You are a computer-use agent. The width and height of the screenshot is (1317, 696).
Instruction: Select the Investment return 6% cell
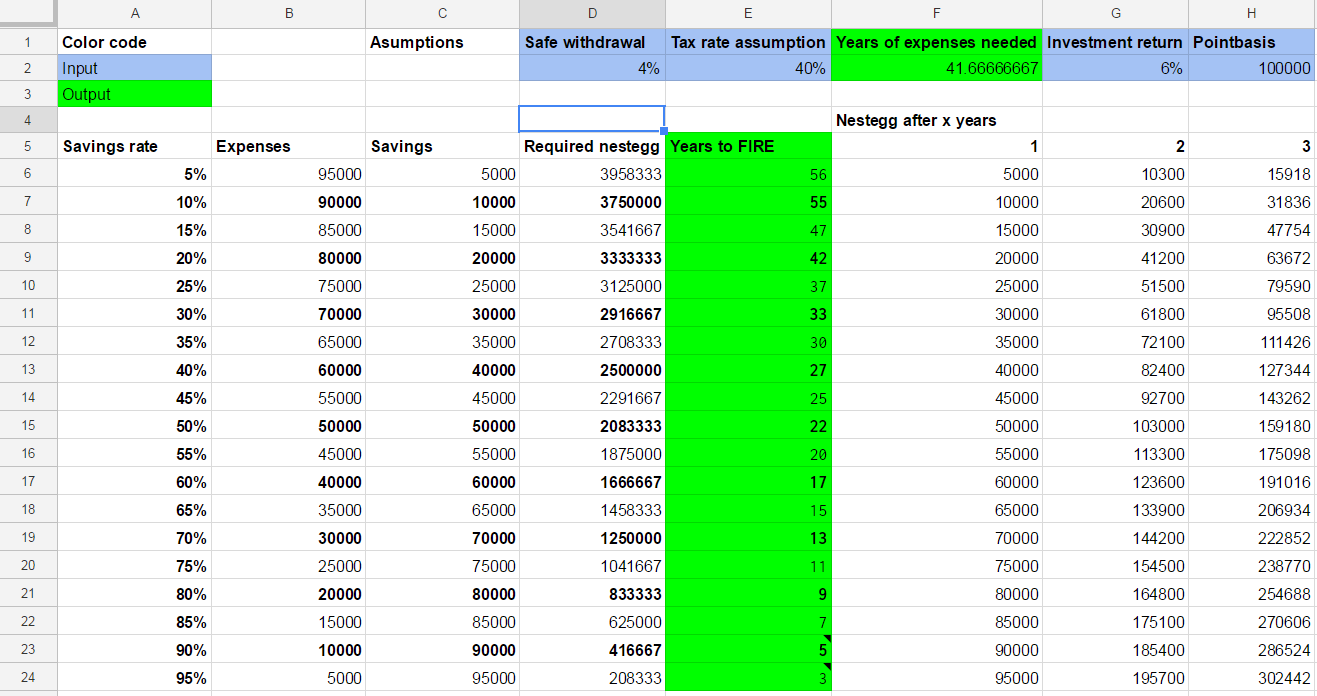pyautogui.click(x=1115, y=68)
